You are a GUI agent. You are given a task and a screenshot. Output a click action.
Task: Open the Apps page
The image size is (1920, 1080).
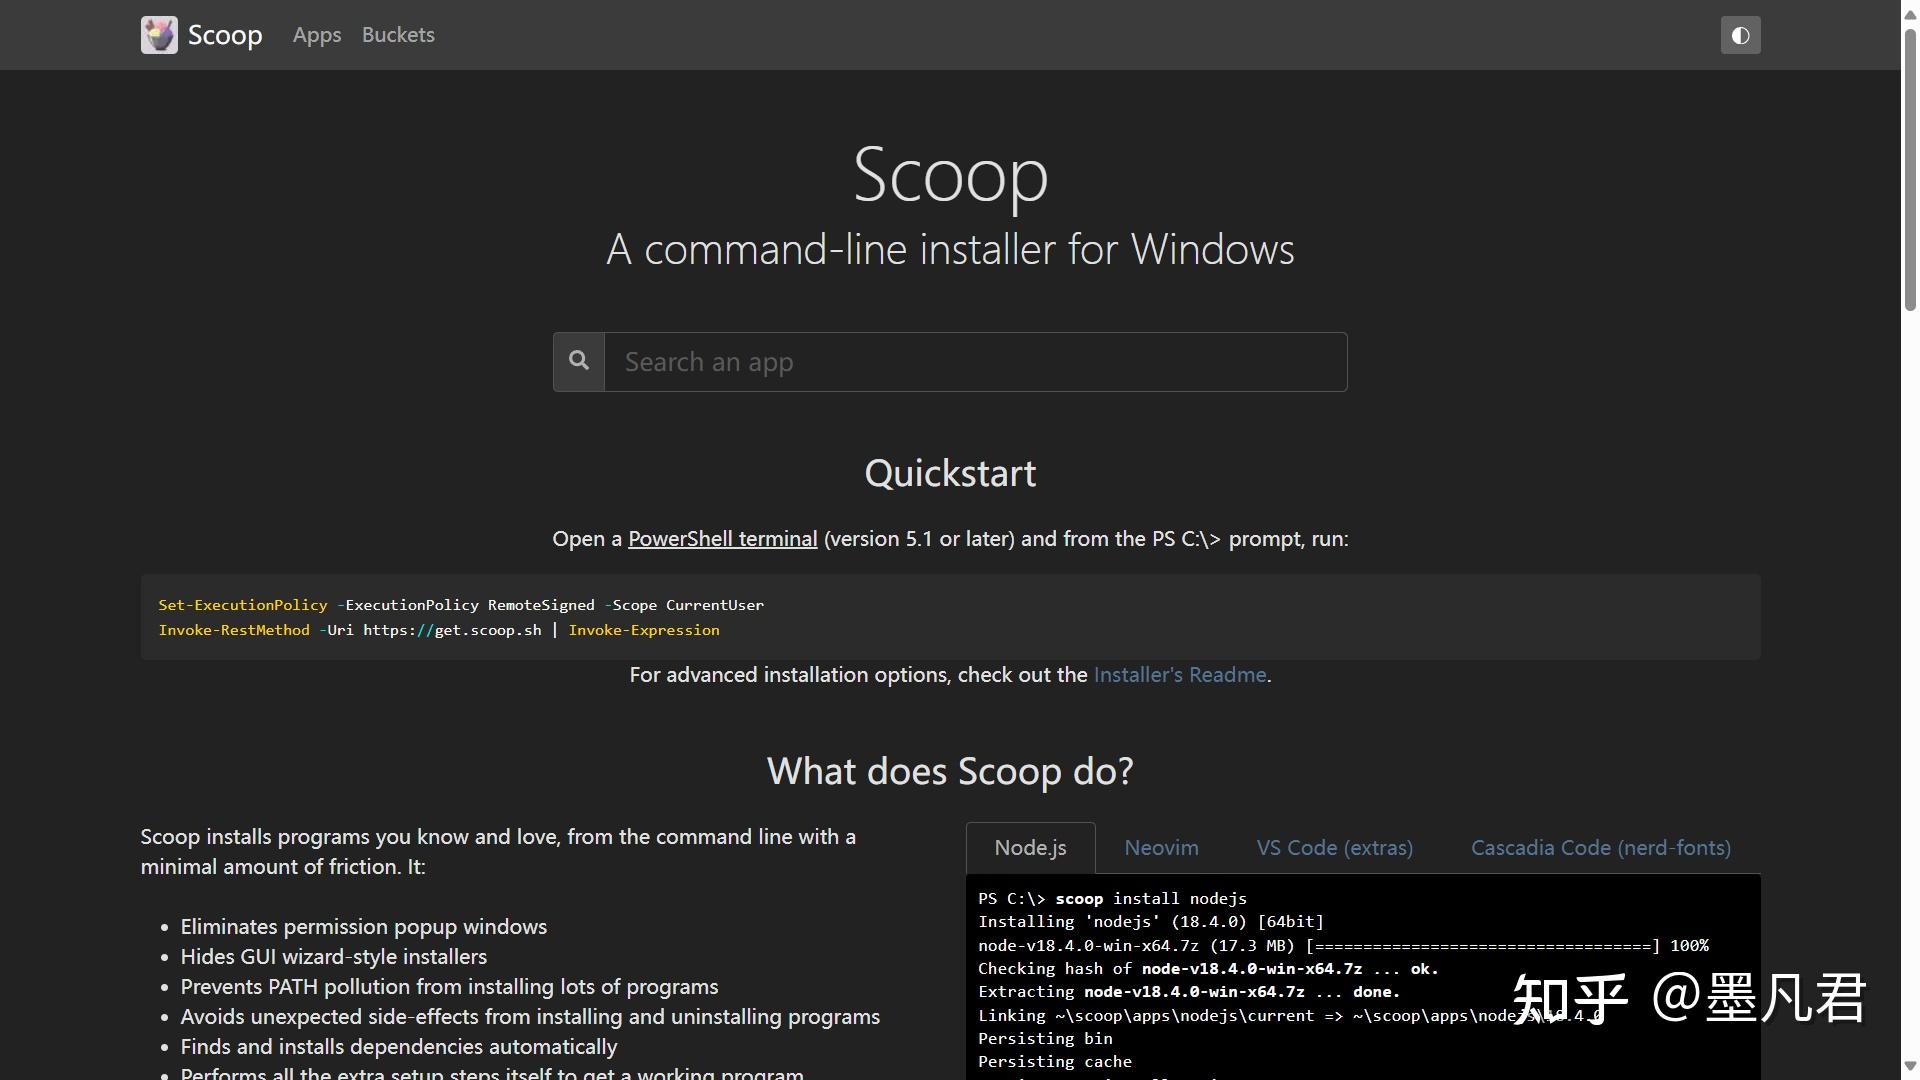(316, 34)
